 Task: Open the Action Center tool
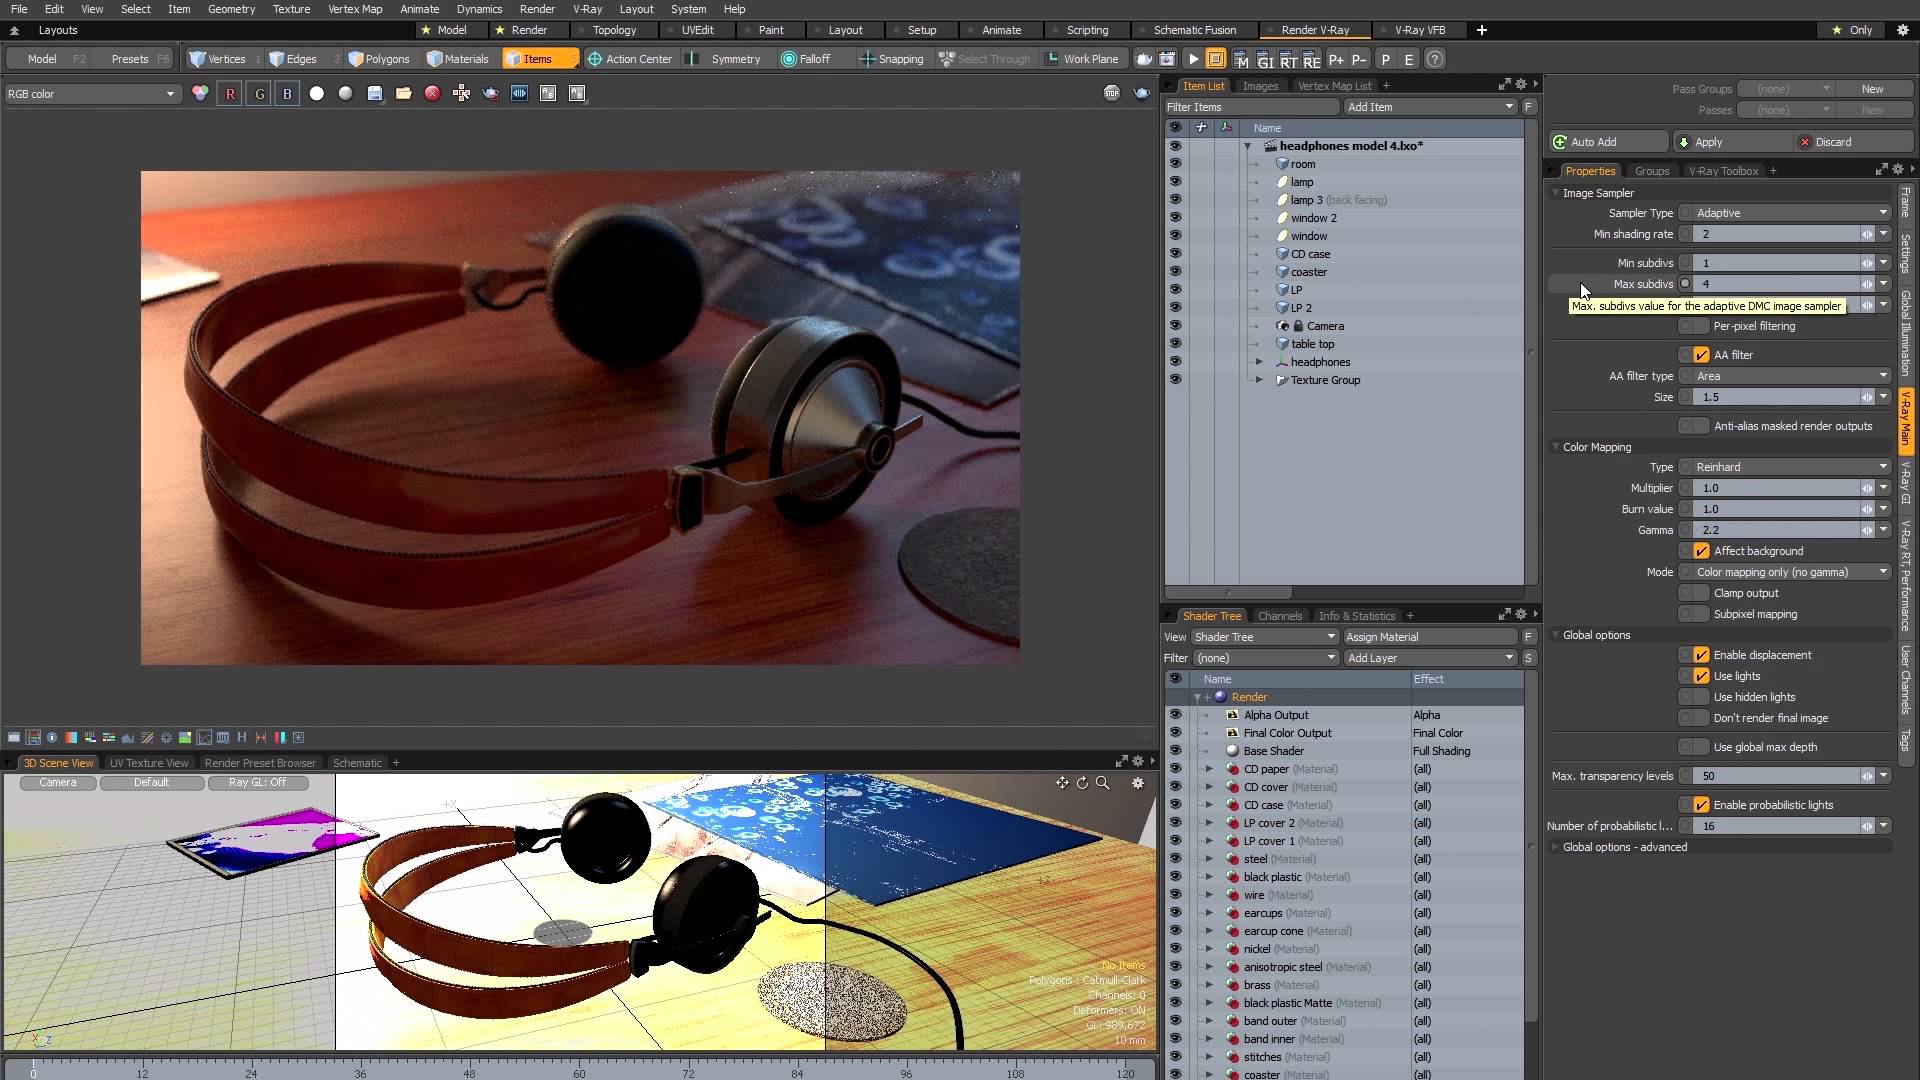(x=630, y=59)
